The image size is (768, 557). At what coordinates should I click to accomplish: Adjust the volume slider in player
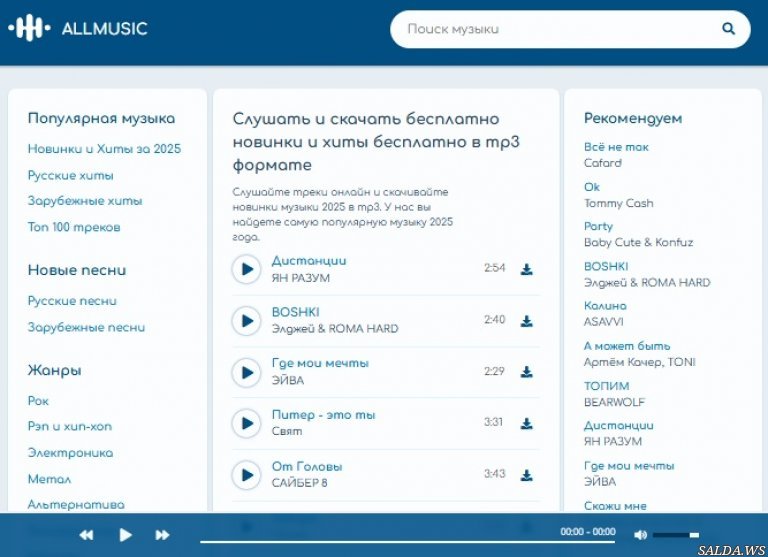click(676, 535)
